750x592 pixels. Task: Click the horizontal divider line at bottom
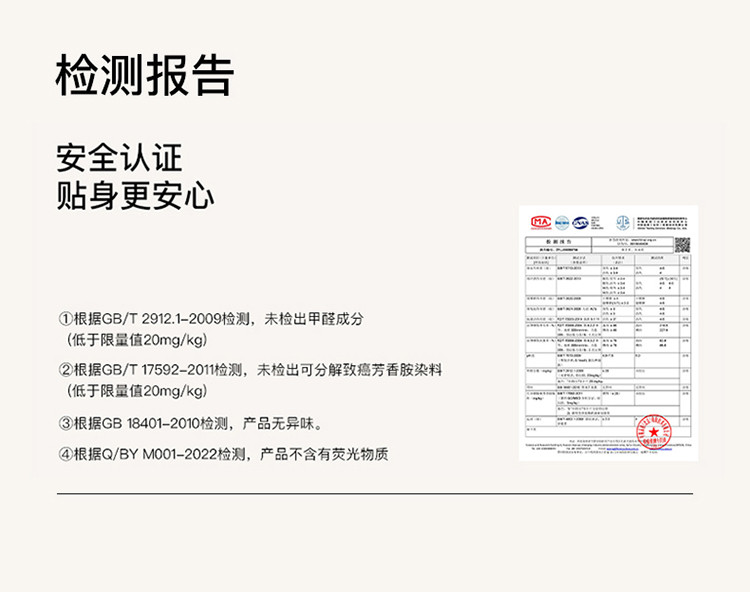point(374,494)
